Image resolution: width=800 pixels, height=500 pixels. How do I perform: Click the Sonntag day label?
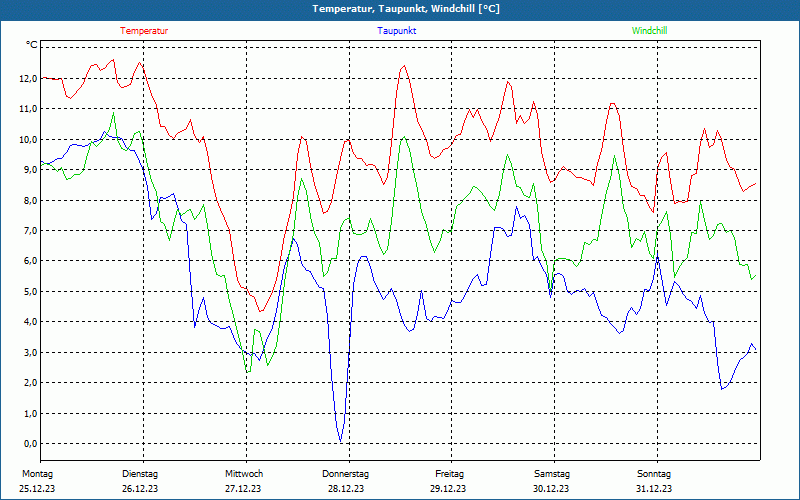click(654, 474)
